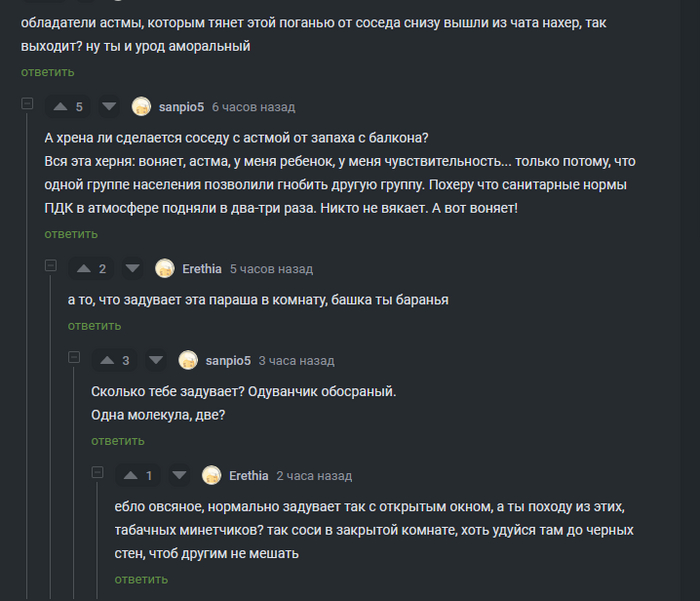Click "ответить" under the "Одна молекула, две?" comment
The width and height of the screenshot is (700, 601).
tap(118, 441)
